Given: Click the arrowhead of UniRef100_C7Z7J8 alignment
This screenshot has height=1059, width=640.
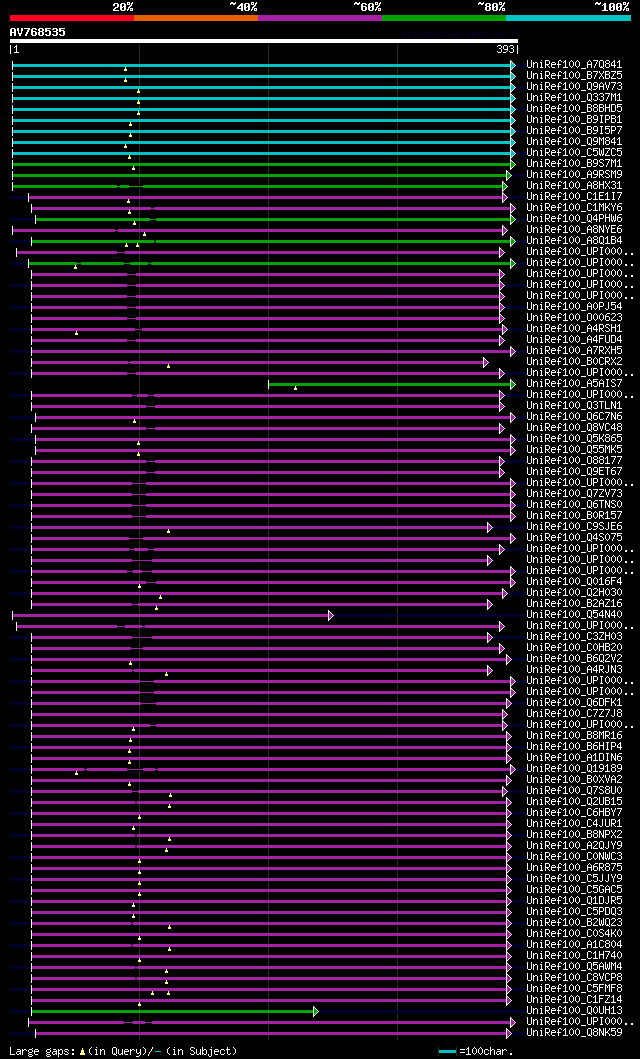Looking at the screenshot, I should tap(504, 714).
